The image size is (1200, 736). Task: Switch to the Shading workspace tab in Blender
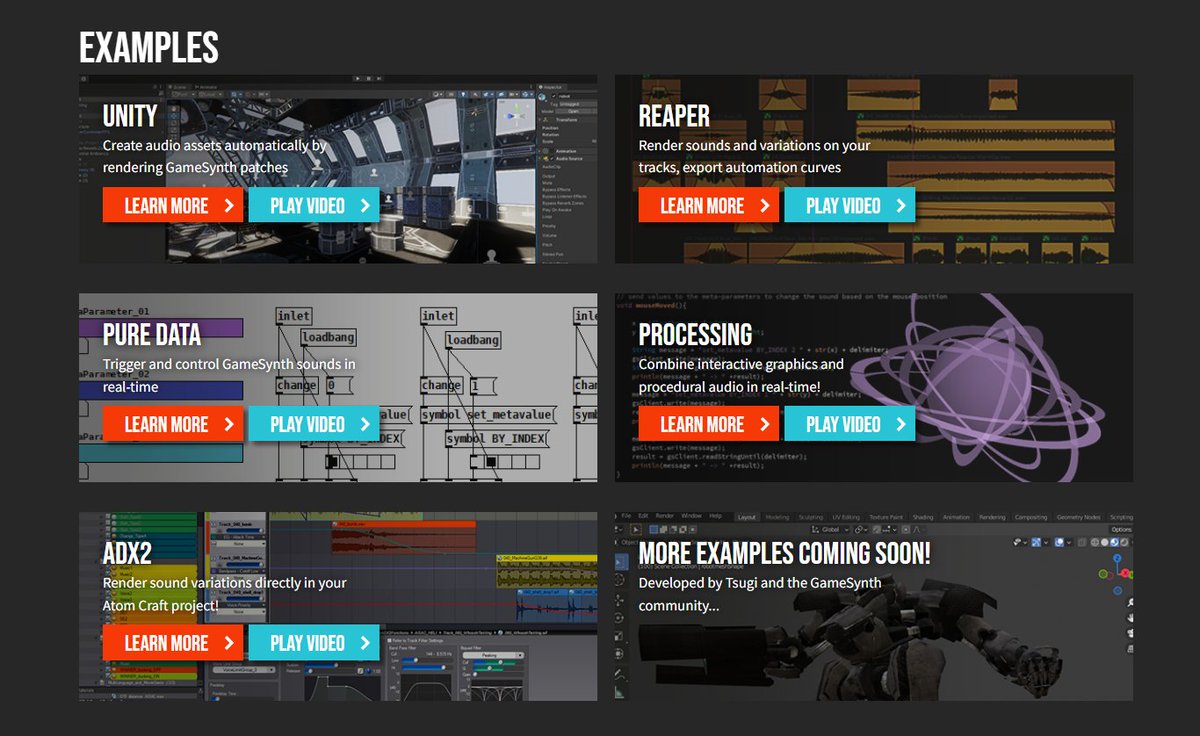pos(924,516)
